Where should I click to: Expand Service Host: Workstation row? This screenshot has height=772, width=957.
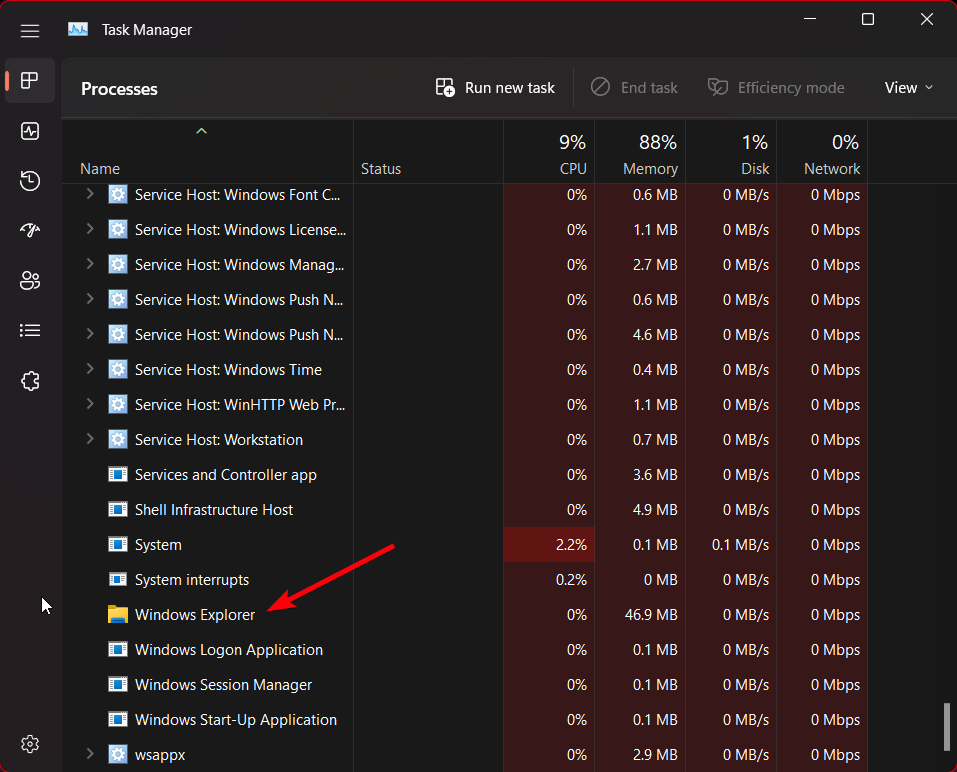point(90,439)
